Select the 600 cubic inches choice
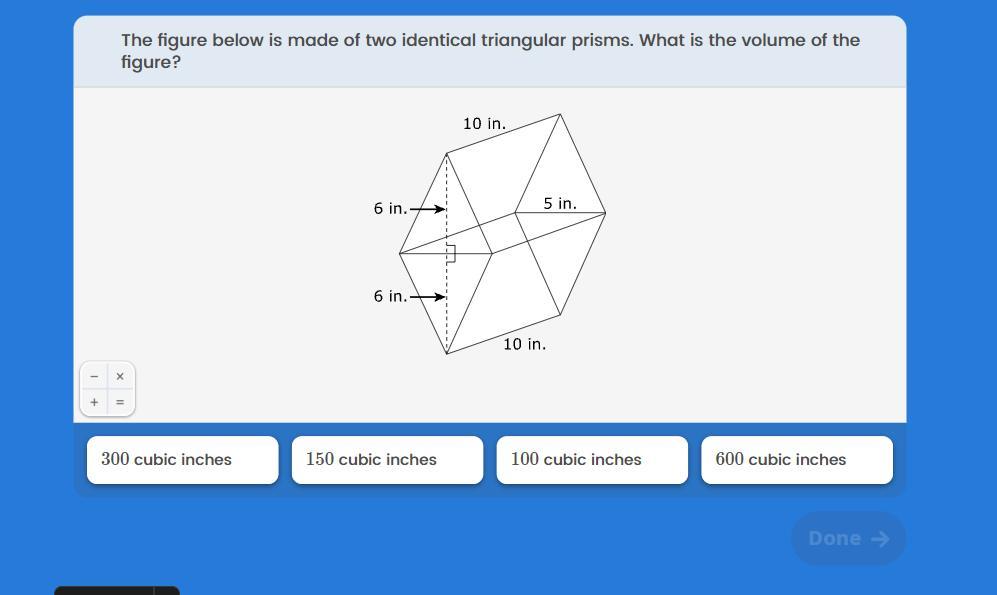 pos(796,460)
